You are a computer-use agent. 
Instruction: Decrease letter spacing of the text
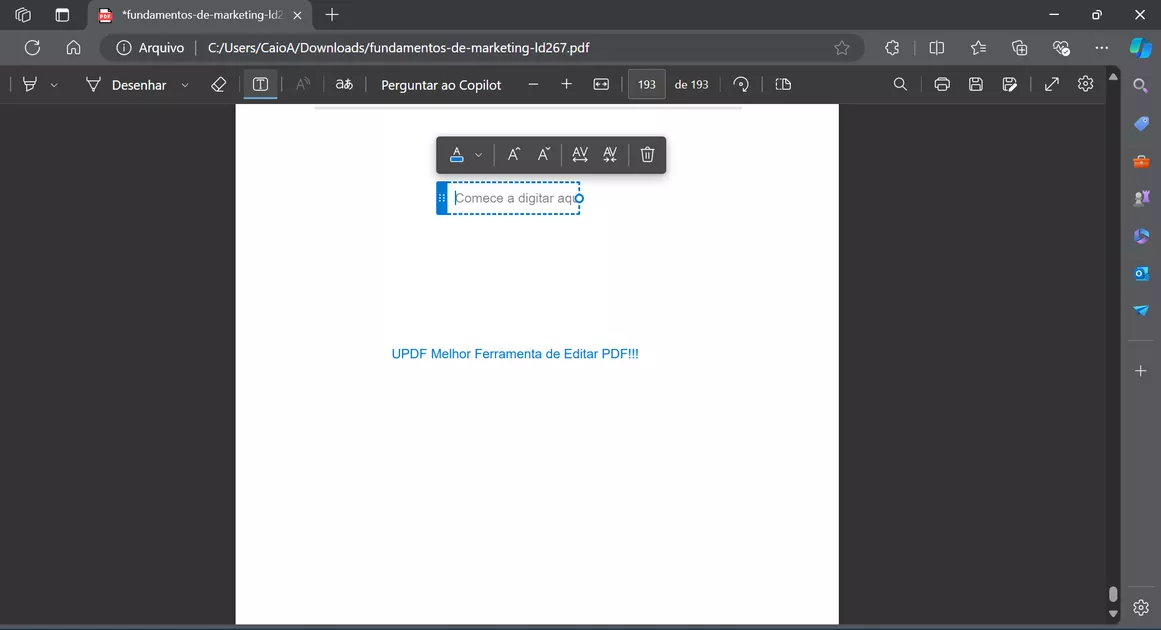610,154
